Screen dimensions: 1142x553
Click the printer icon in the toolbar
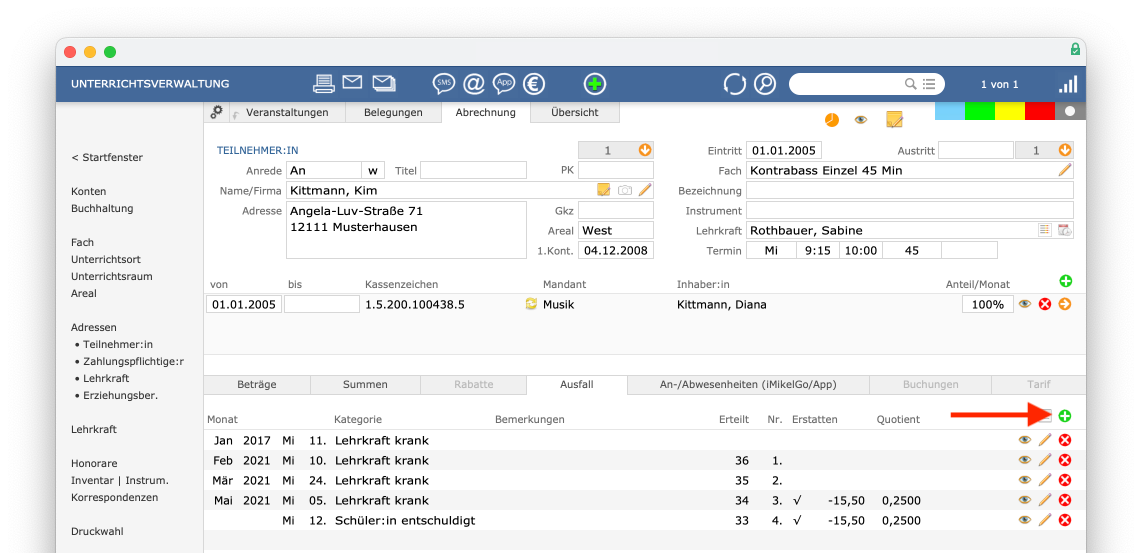point(324,84)
